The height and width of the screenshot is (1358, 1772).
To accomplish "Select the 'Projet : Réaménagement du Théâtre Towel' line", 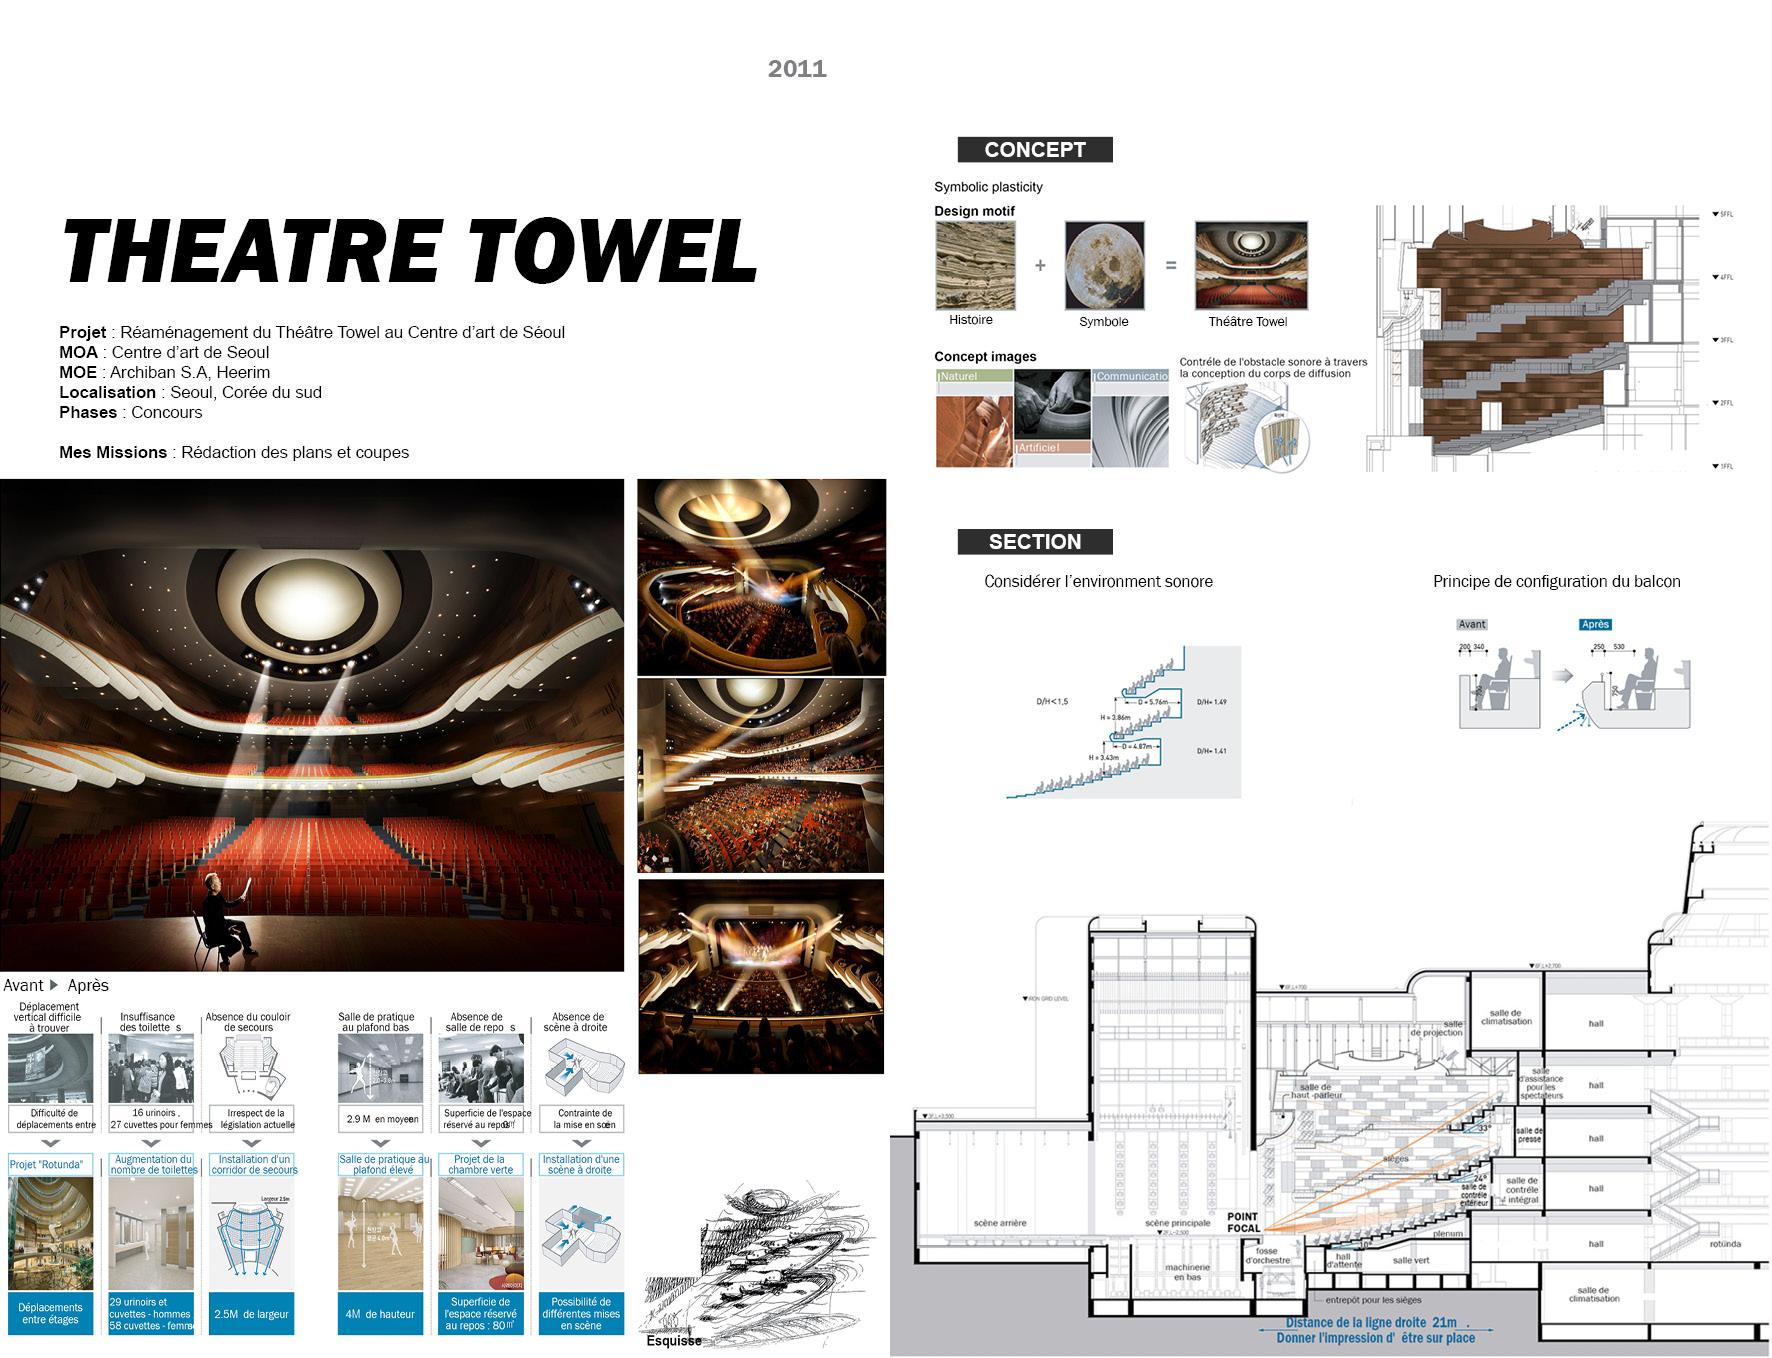I will 312,332.
